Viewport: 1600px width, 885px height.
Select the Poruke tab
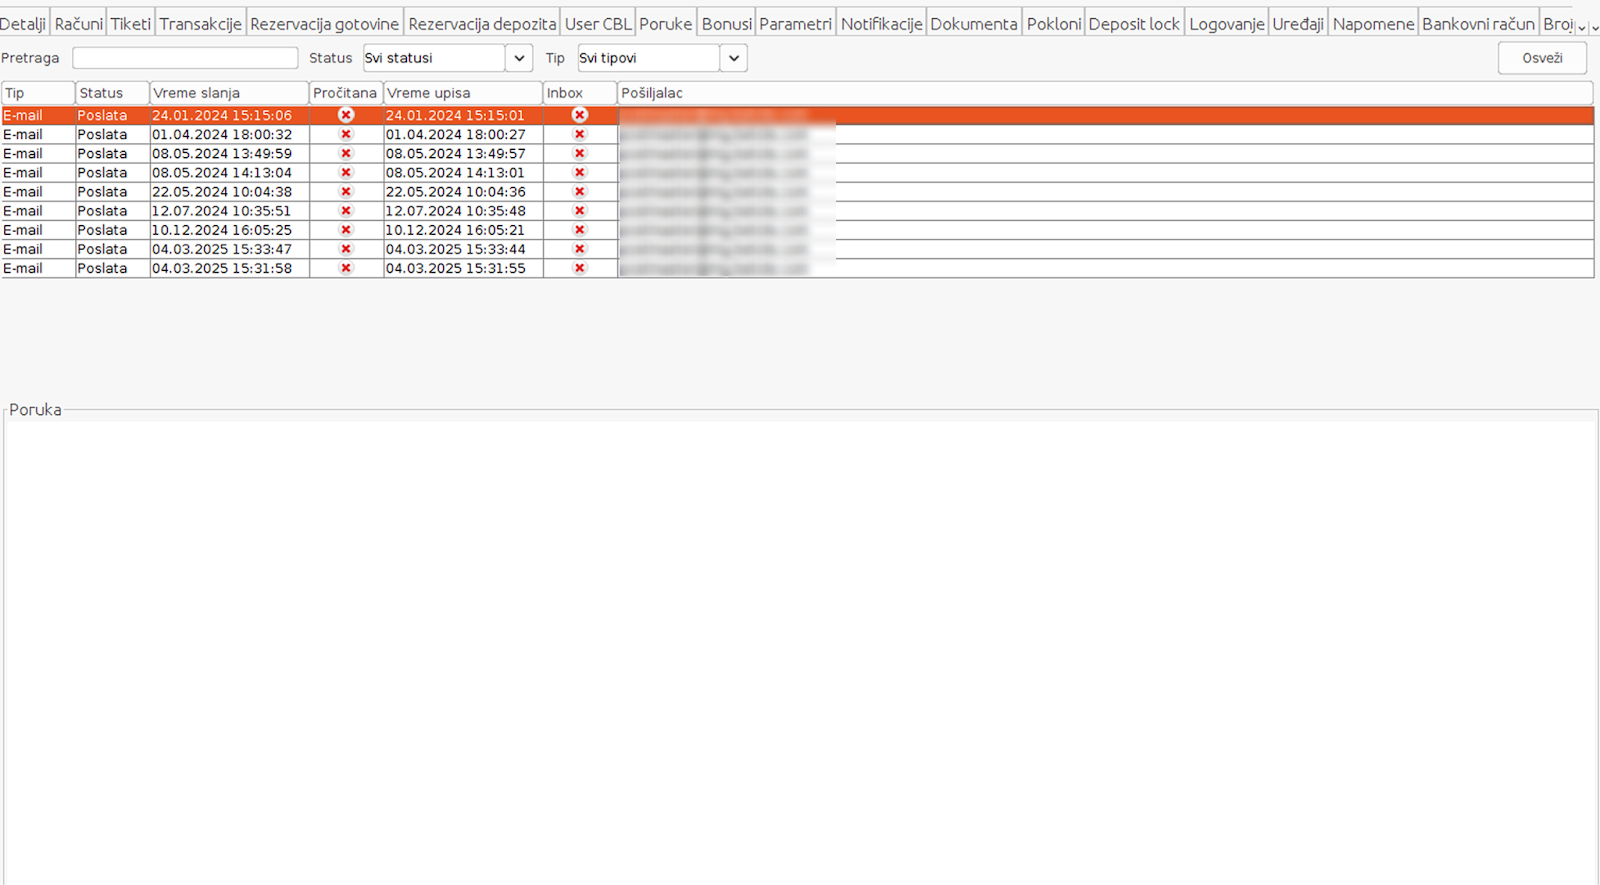(x=666, y=24)
